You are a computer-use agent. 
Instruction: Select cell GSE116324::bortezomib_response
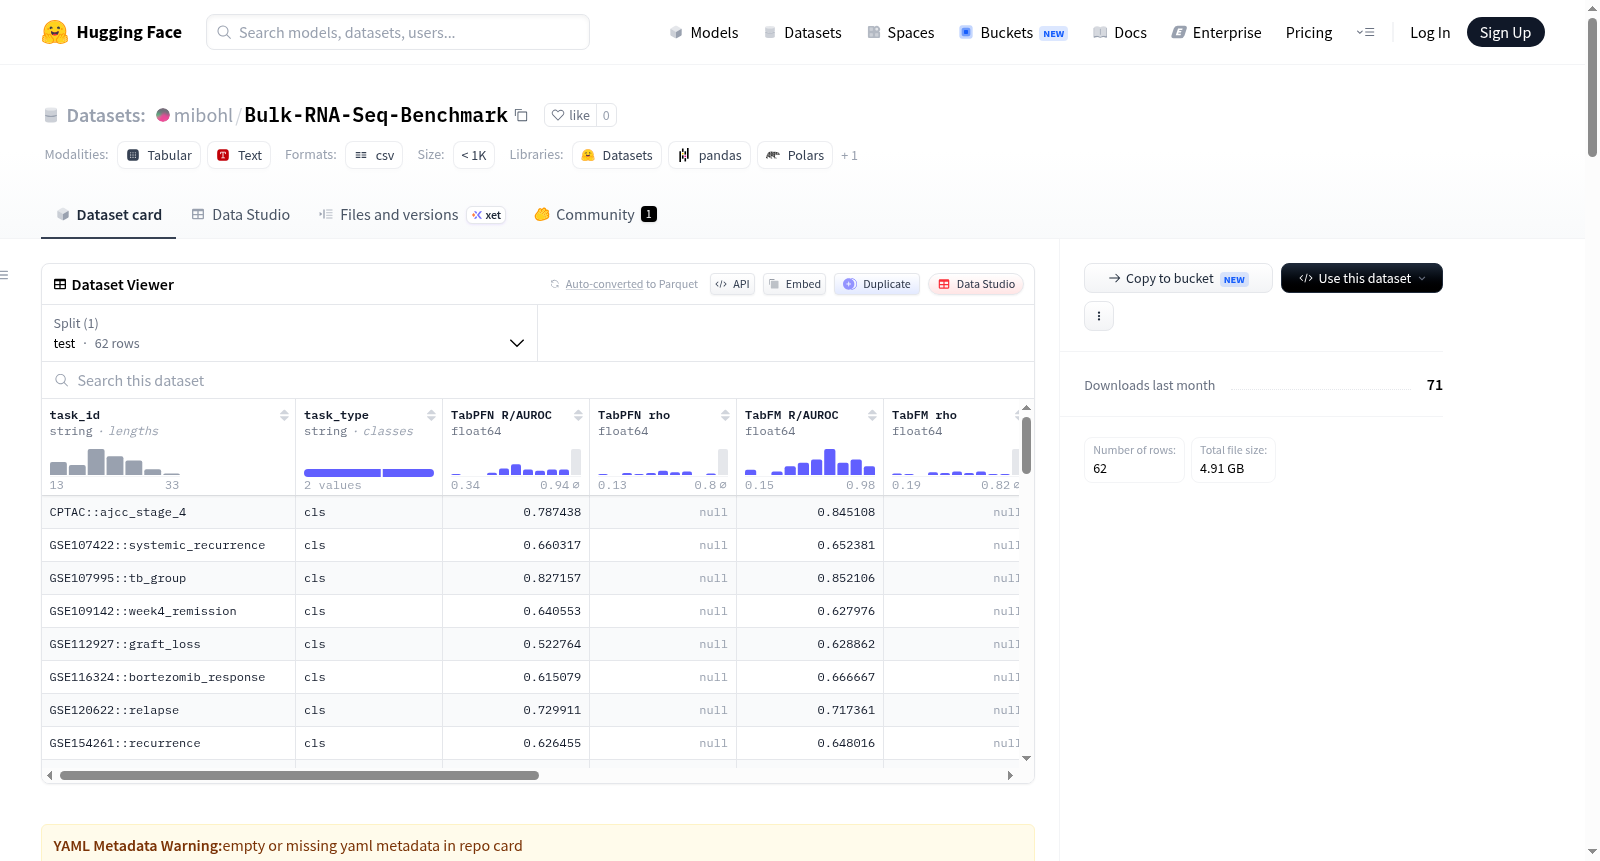pos(168,677)
